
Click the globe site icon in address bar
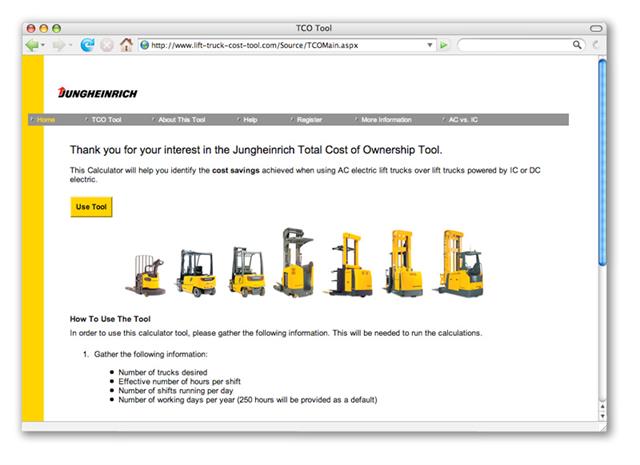tap(144, 45)
